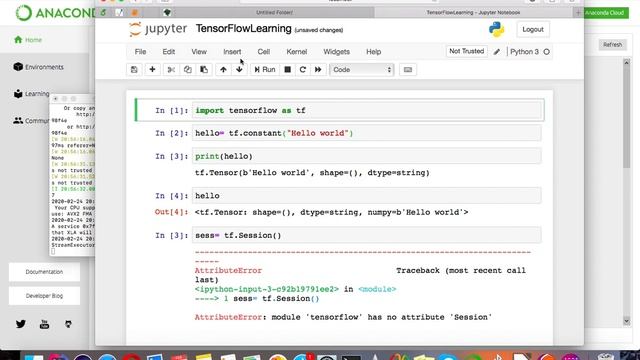Save the notebook with the floppy icon
The height and width of the screenshot is (360, 640).
[x=134, y=70]
